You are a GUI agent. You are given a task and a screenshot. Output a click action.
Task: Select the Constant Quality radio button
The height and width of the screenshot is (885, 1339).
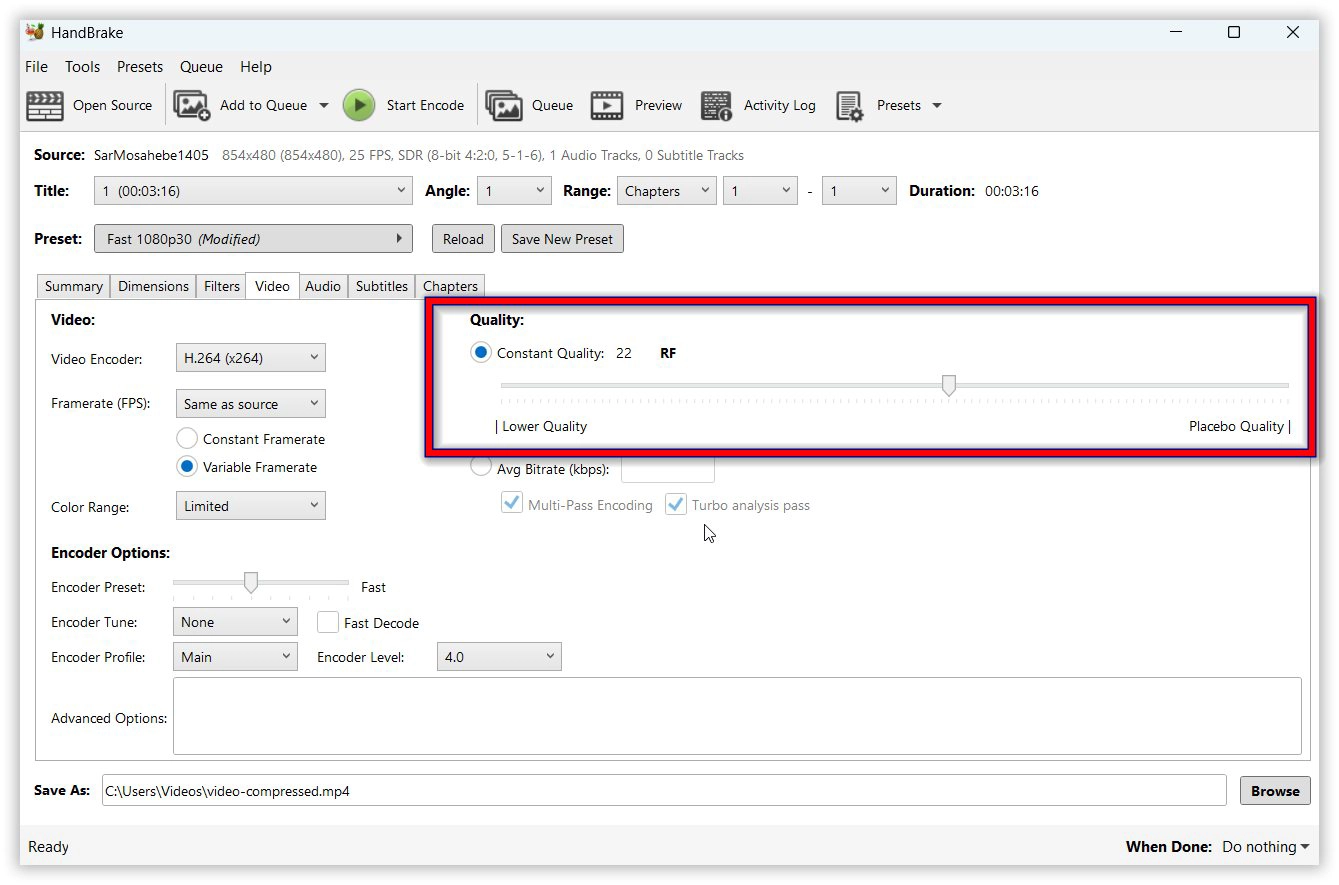[x=481, y=353]
